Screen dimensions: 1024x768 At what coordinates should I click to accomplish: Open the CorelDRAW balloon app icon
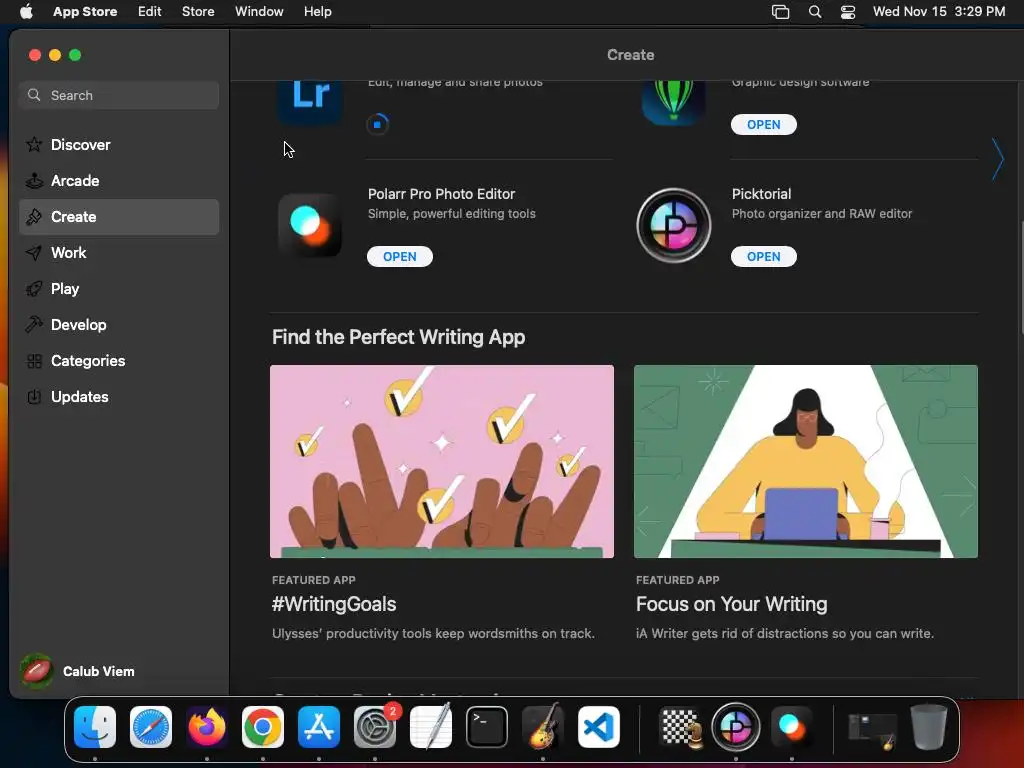tap(673, 103)
